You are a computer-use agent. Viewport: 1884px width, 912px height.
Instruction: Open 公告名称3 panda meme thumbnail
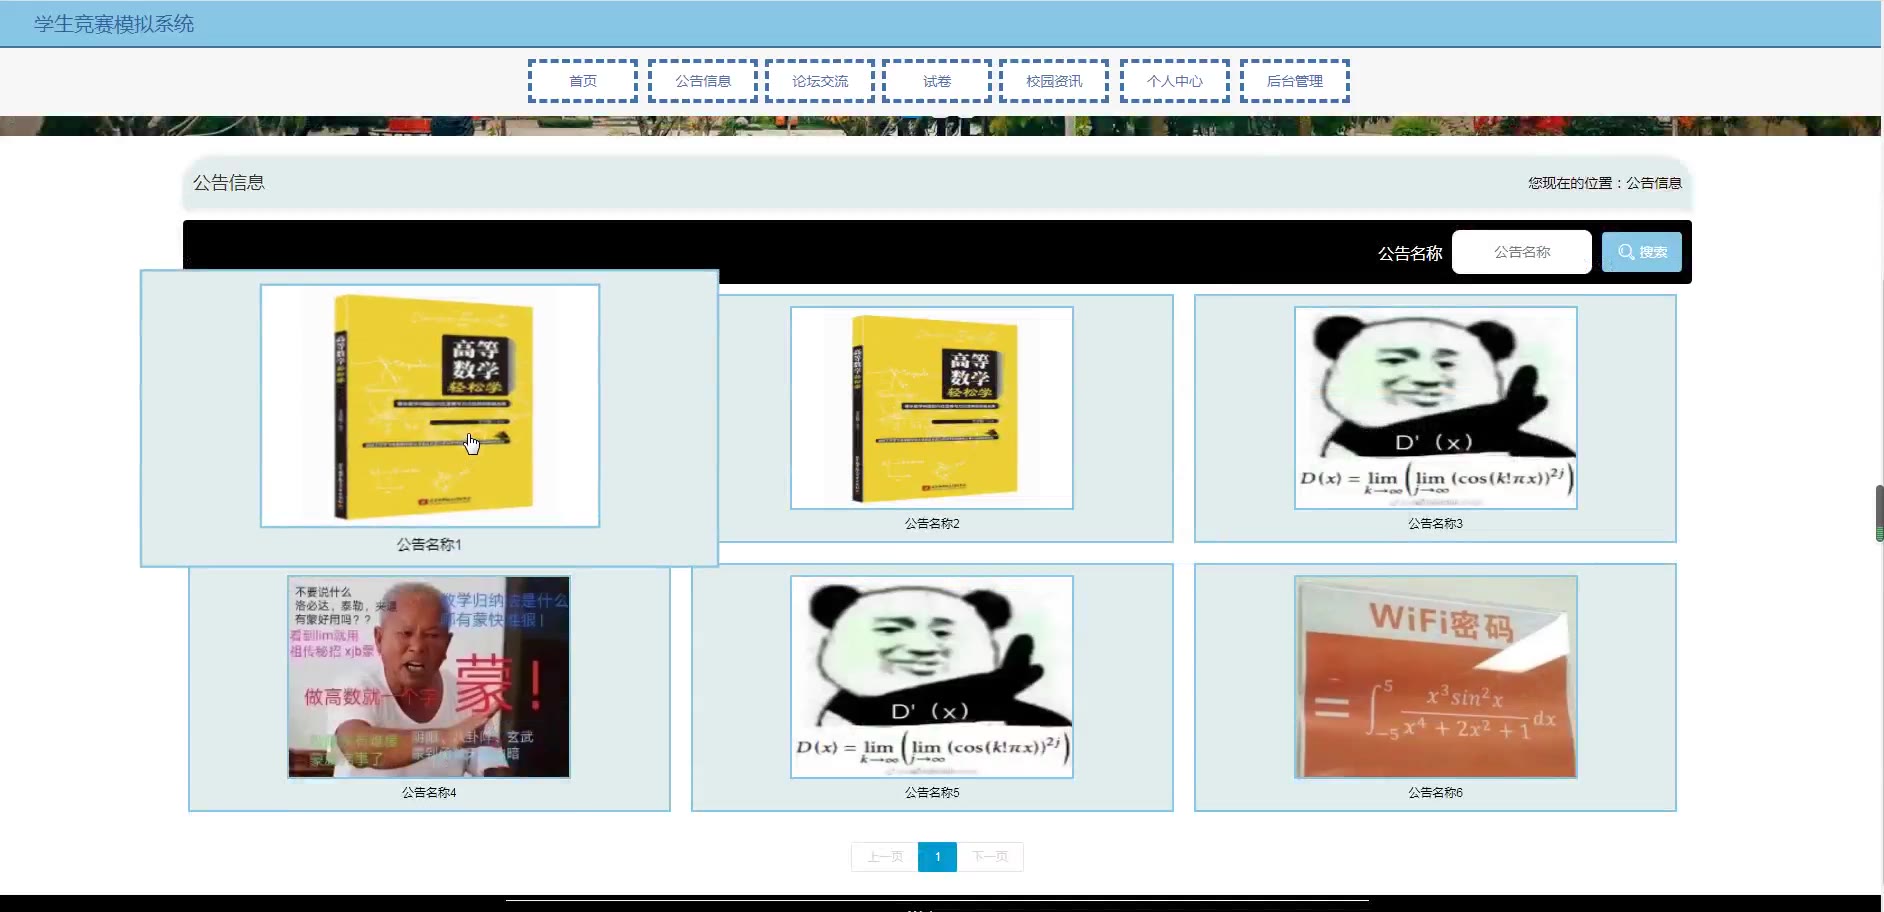pyautogui.click(x=1436, y=408)
